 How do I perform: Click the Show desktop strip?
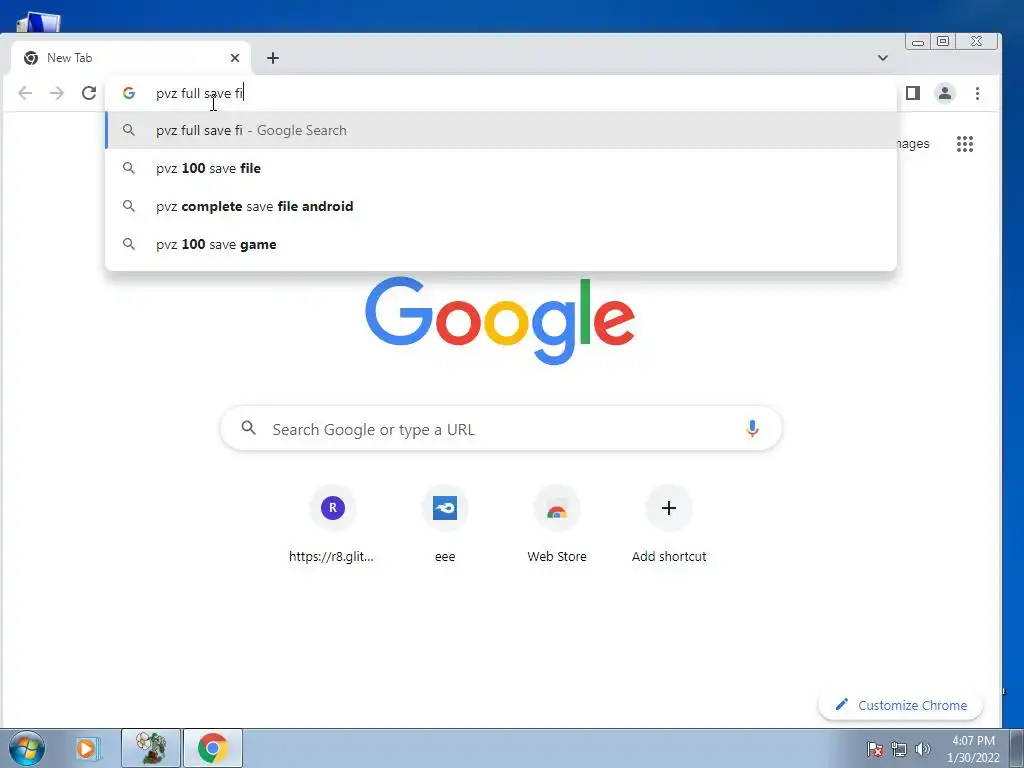click(1017, 748)
